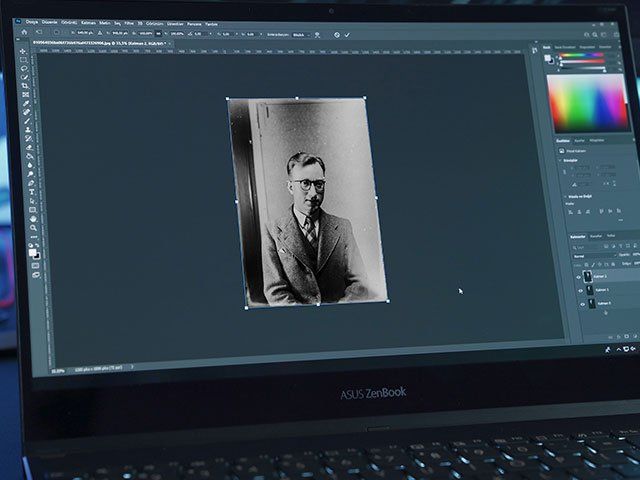Select the Rectangle shape tool
The height and width of the screenshot is (480, 640).
coord(33,210)
